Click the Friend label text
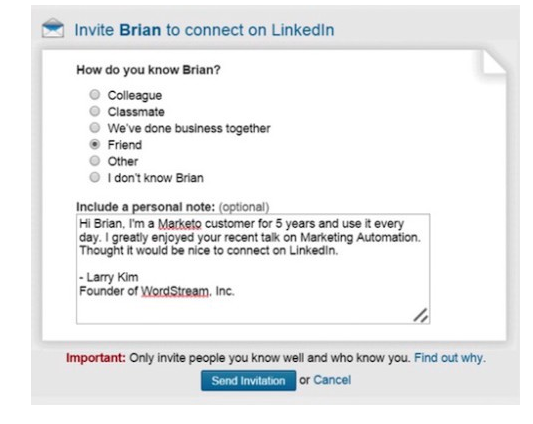Viewport: 533px width, 424px height. pyautogui.click(x=125, y=145)
